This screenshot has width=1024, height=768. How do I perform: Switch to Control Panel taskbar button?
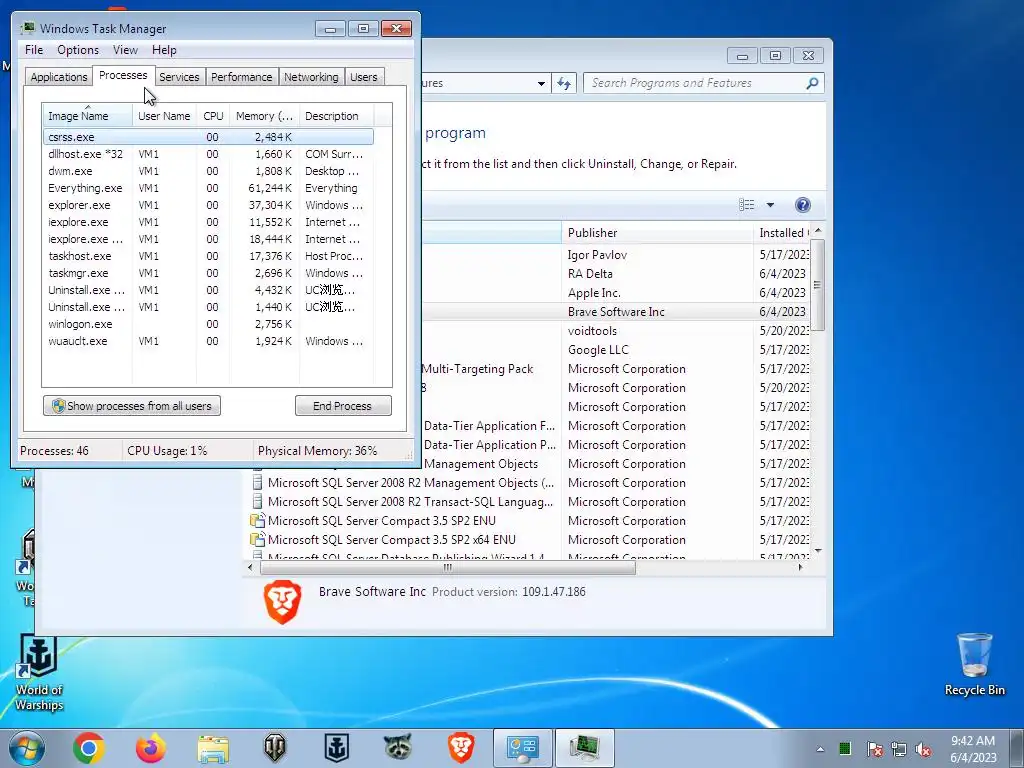point(523,748)
